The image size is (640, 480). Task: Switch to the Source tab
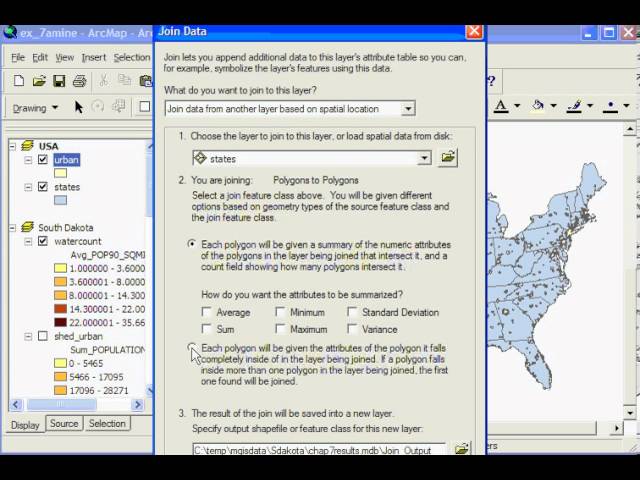(x=64, y=423)
